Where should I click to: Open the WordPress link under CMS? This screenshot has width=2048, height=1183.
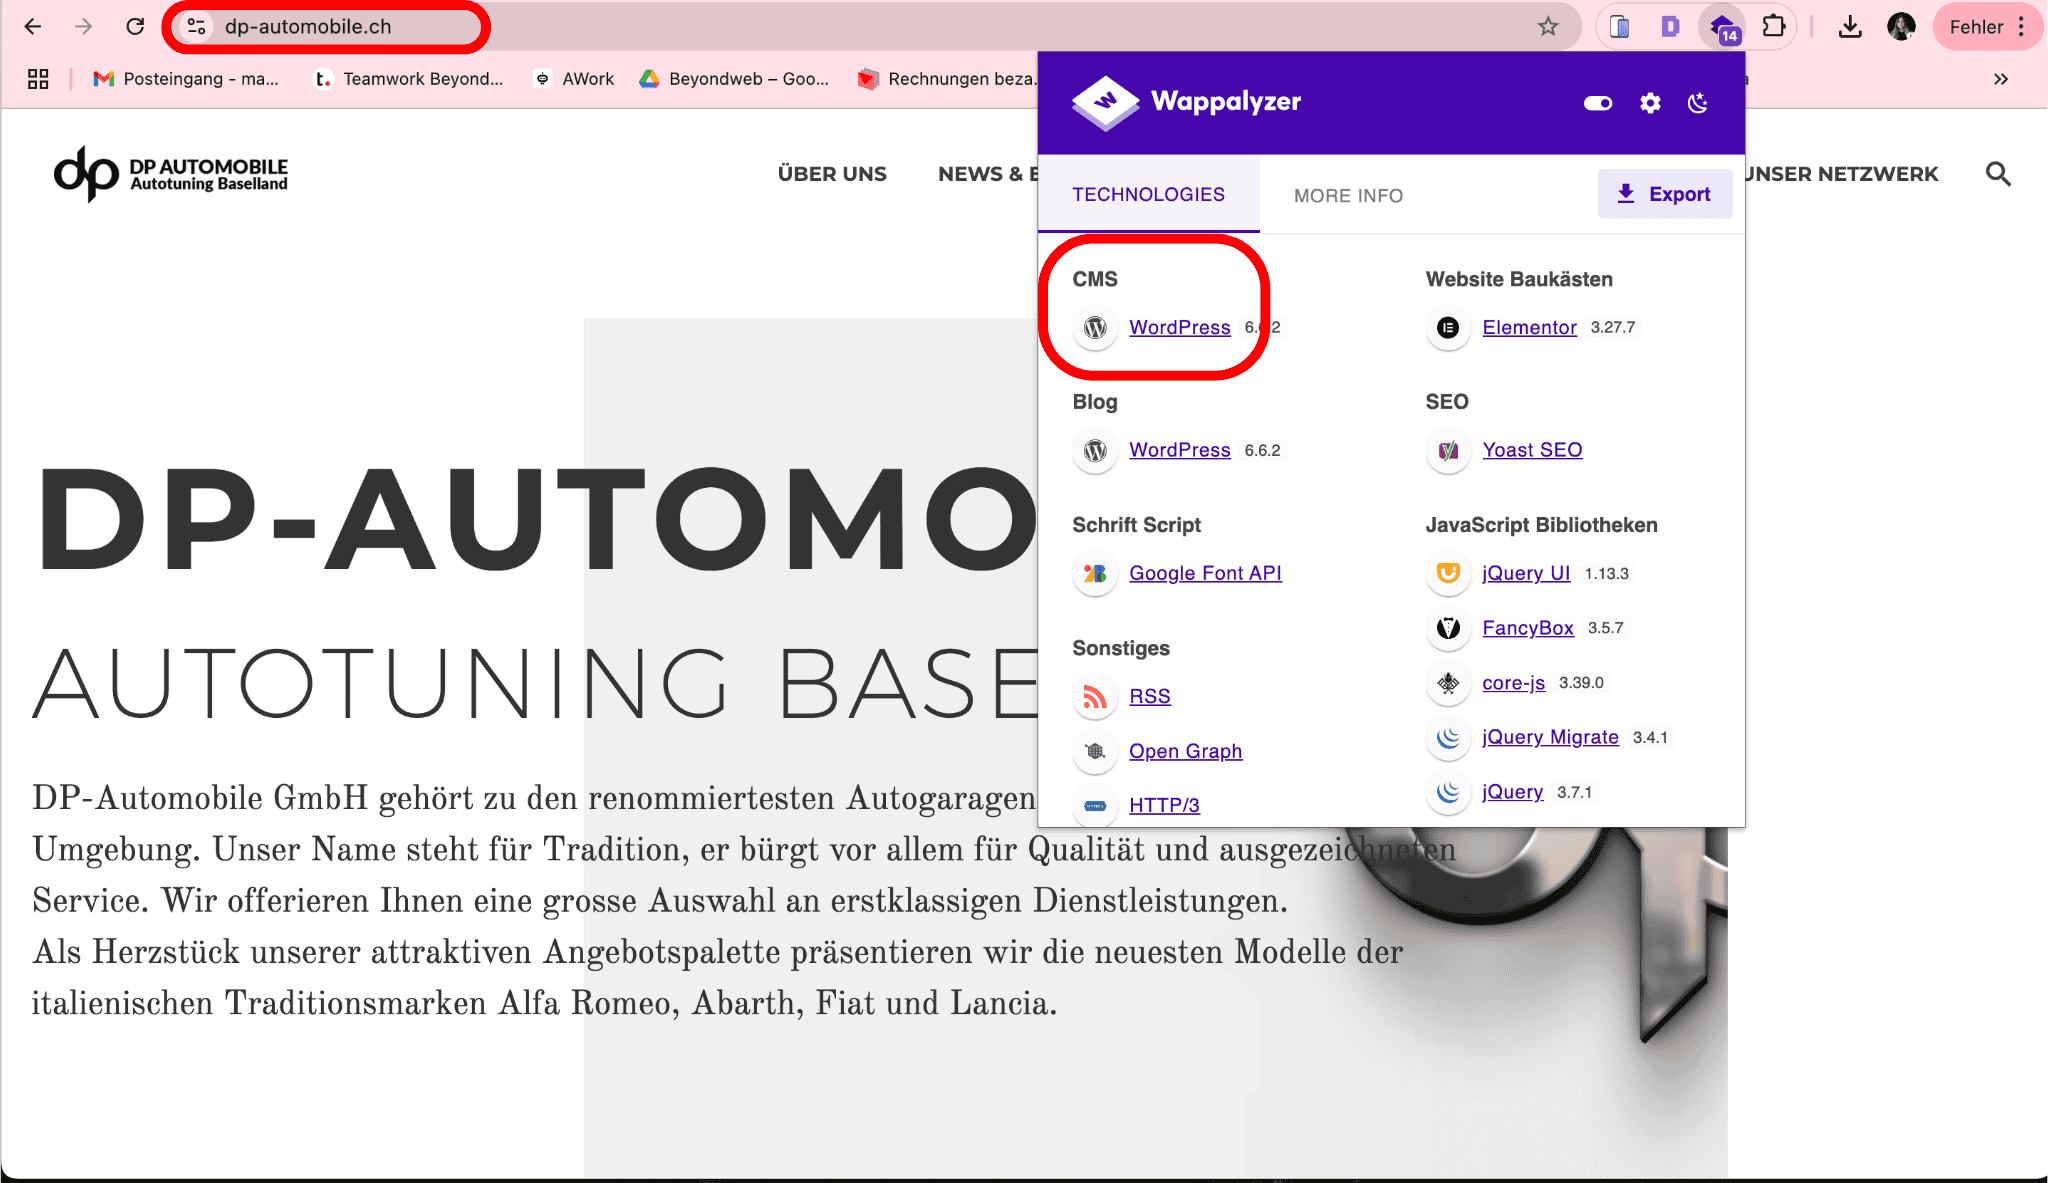pyautogui.click(x=1179, y=327)
